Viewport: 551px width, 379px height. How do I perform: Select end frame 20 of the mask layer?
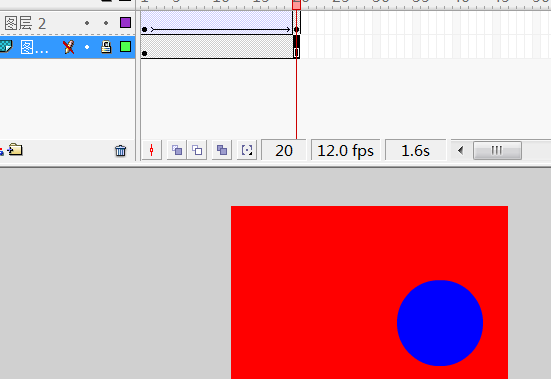point(297,47)
